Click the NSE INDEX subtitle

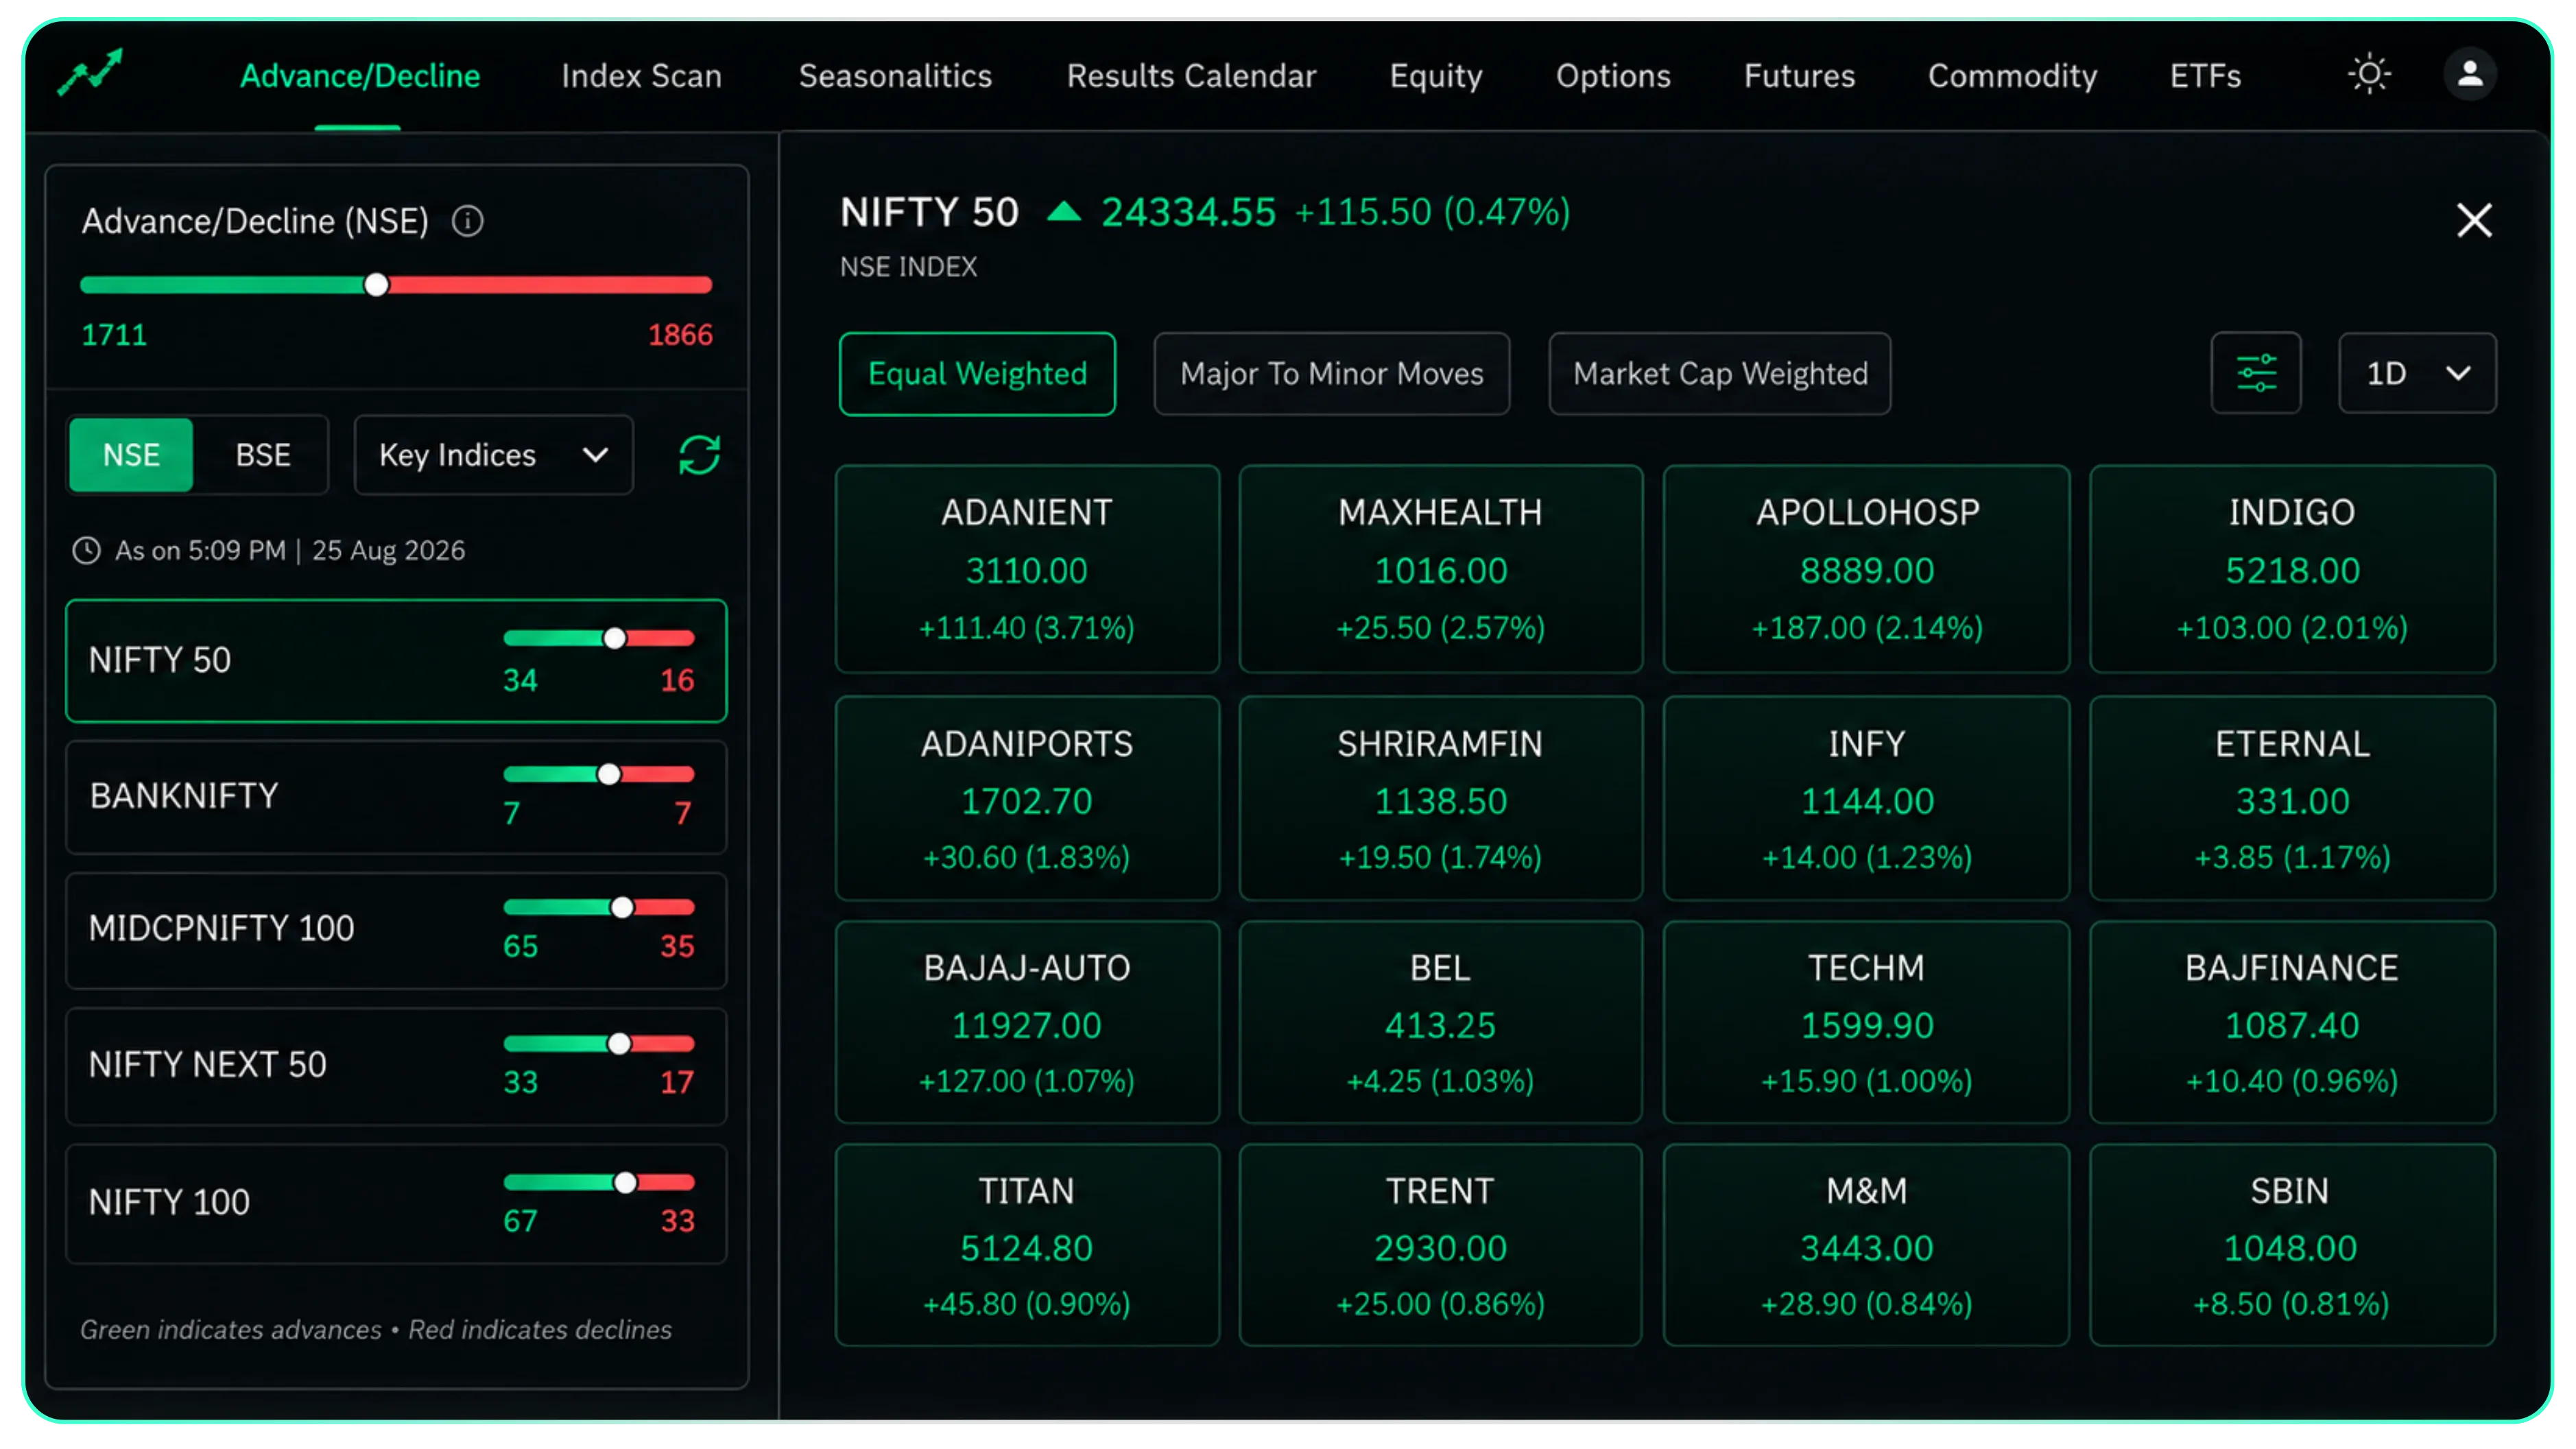(908, 267)
